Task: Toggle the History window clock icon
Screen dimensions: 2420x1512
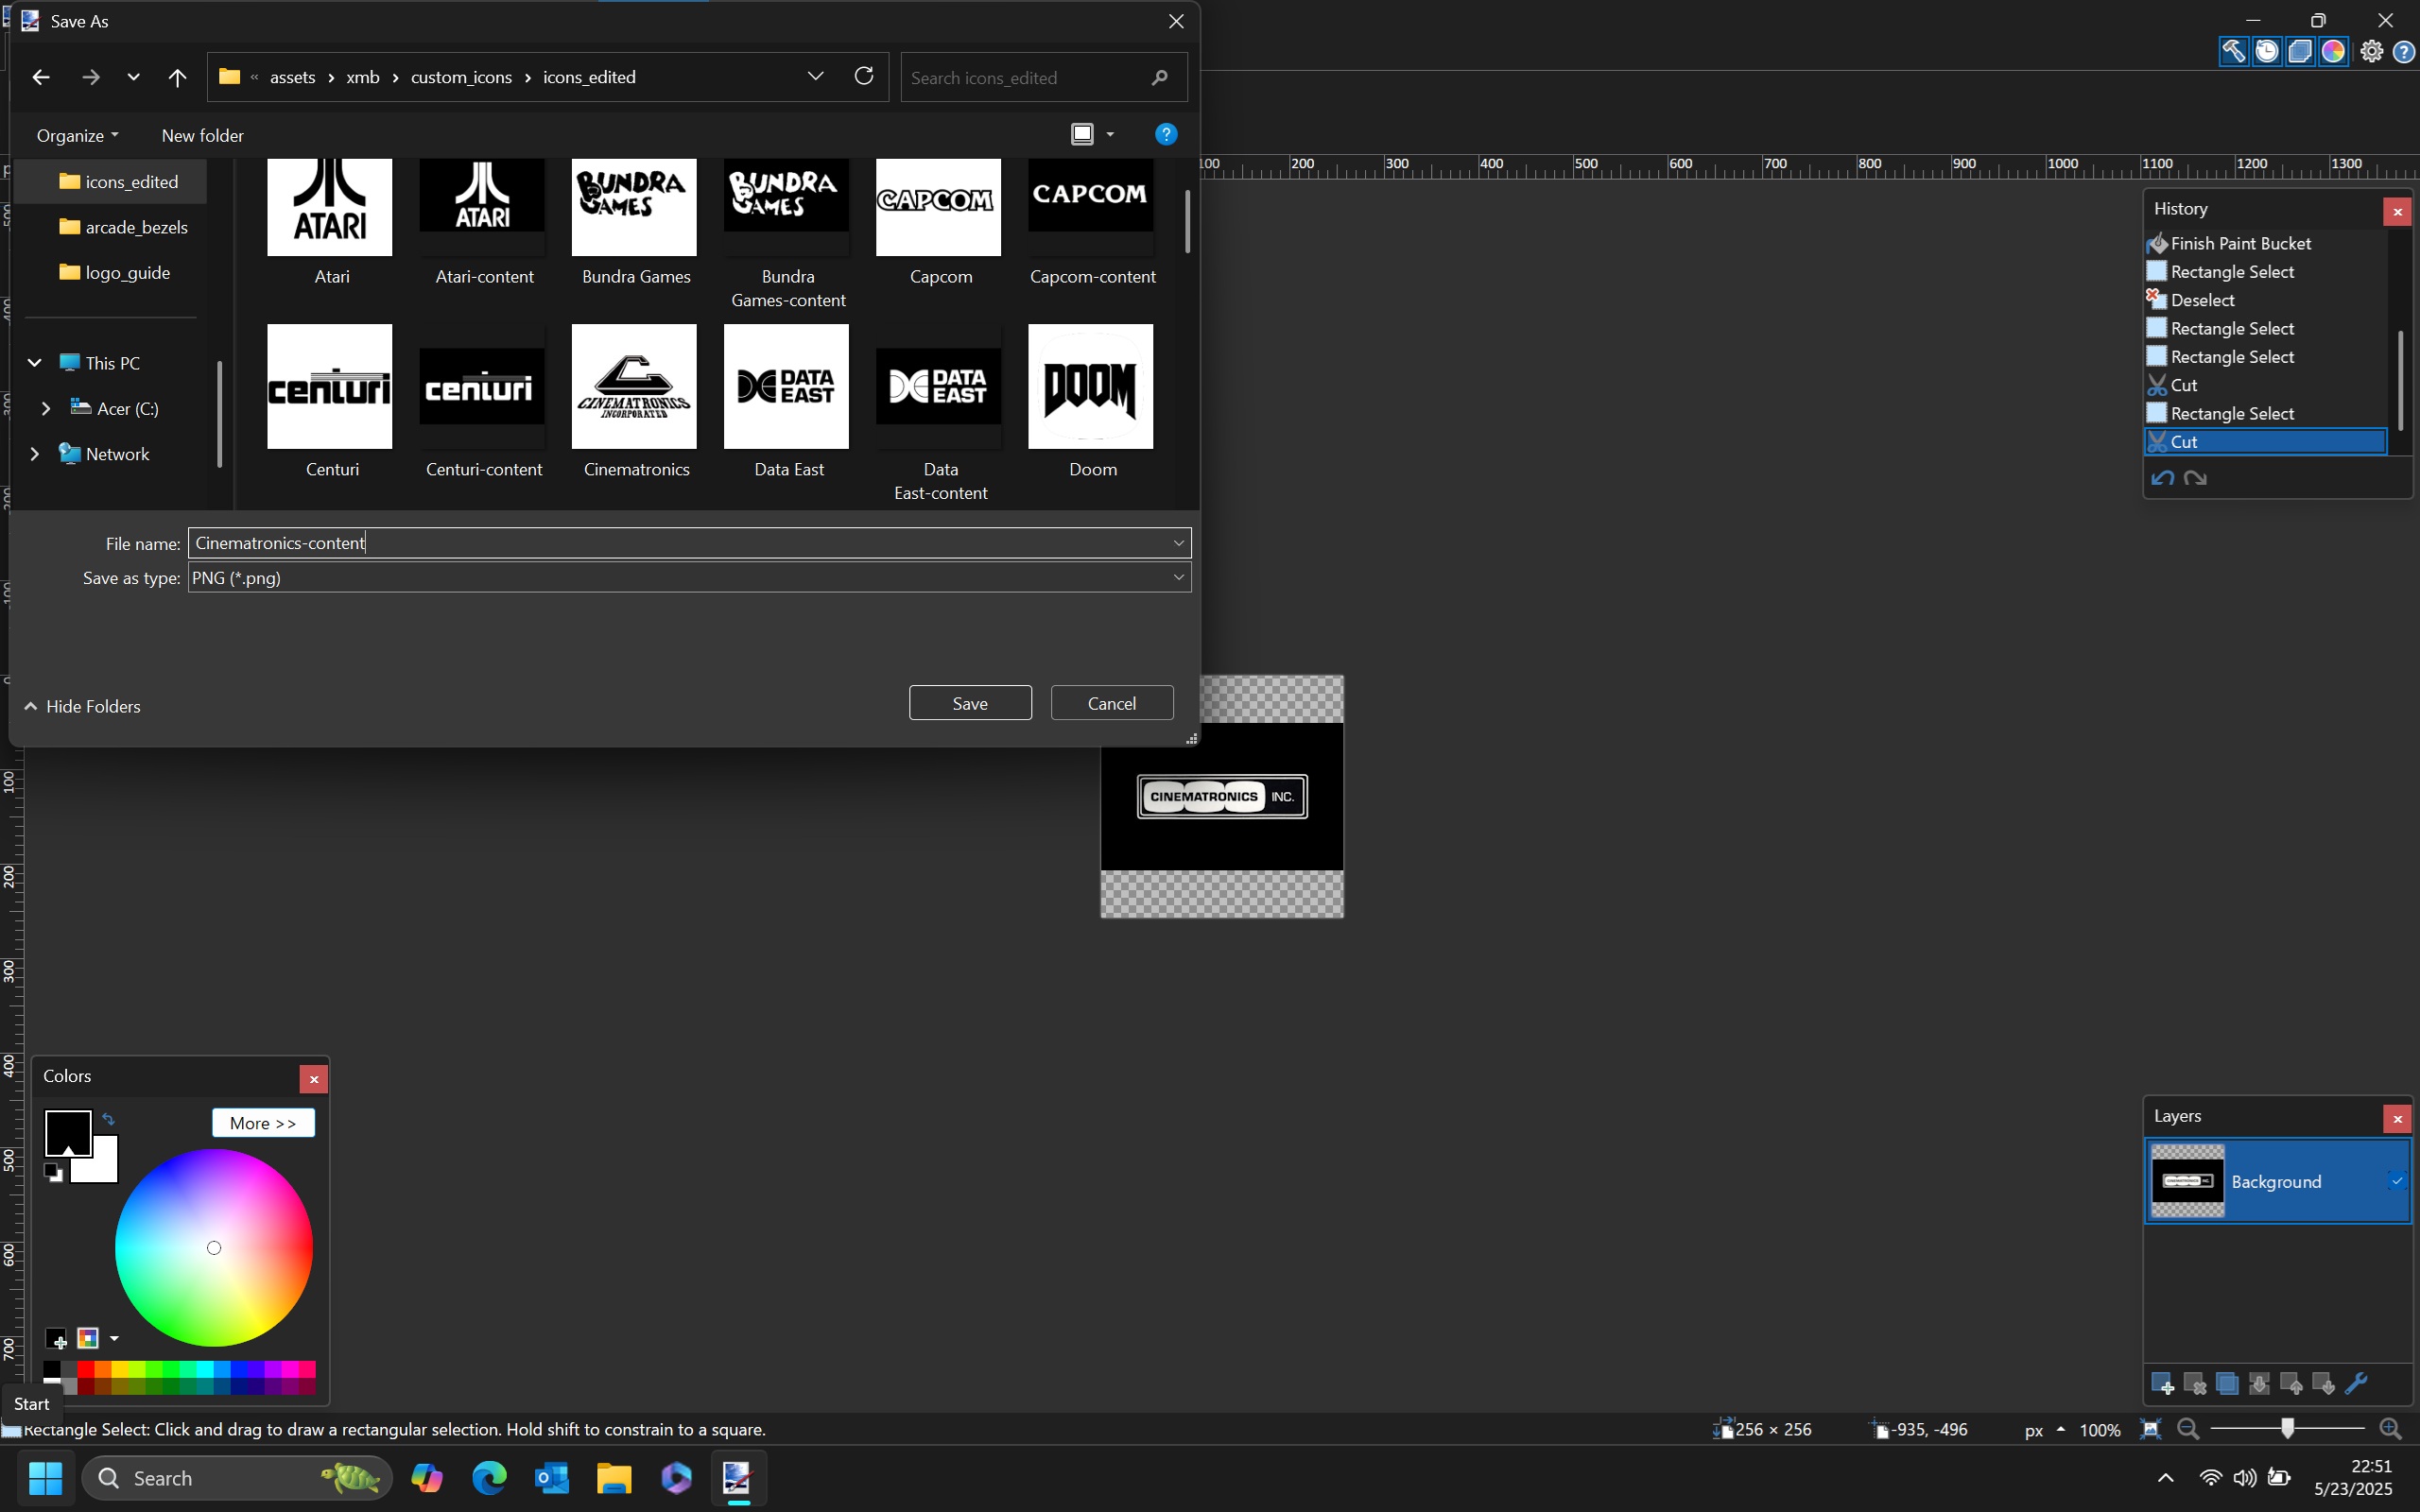Action: coord(2267,51)
